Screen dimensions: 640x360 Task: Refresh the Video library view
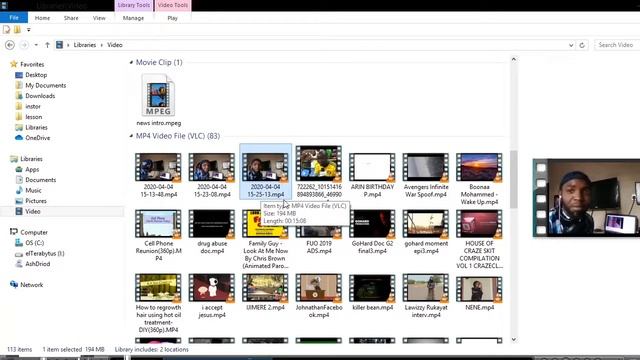tap(582, 45)
